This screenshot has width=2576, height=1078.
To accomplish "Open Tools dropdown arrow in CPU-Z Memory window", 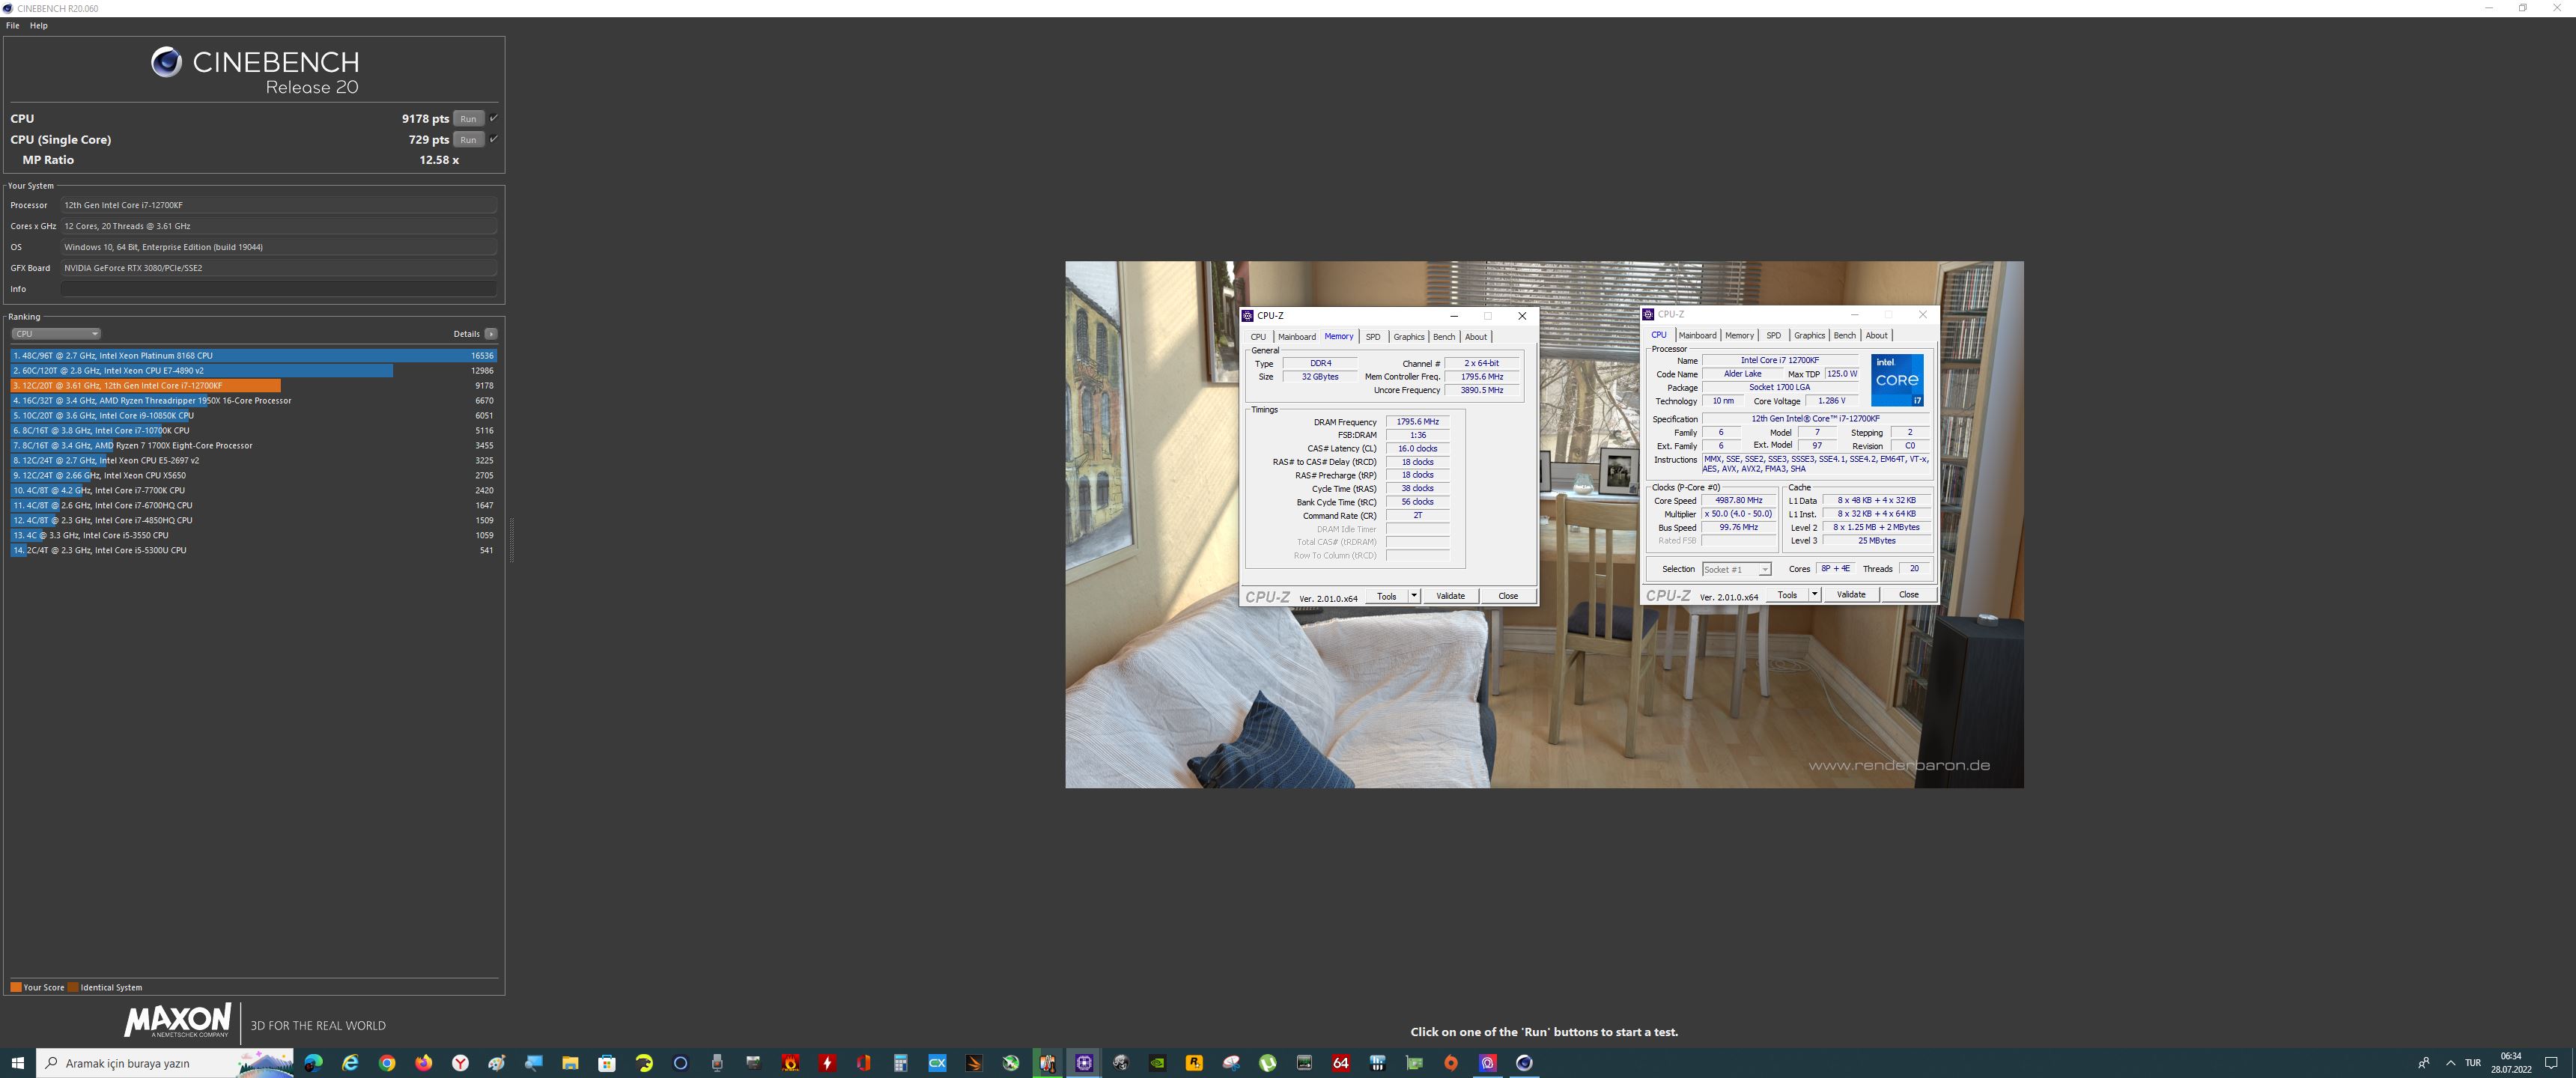I will click(1414, 596).
